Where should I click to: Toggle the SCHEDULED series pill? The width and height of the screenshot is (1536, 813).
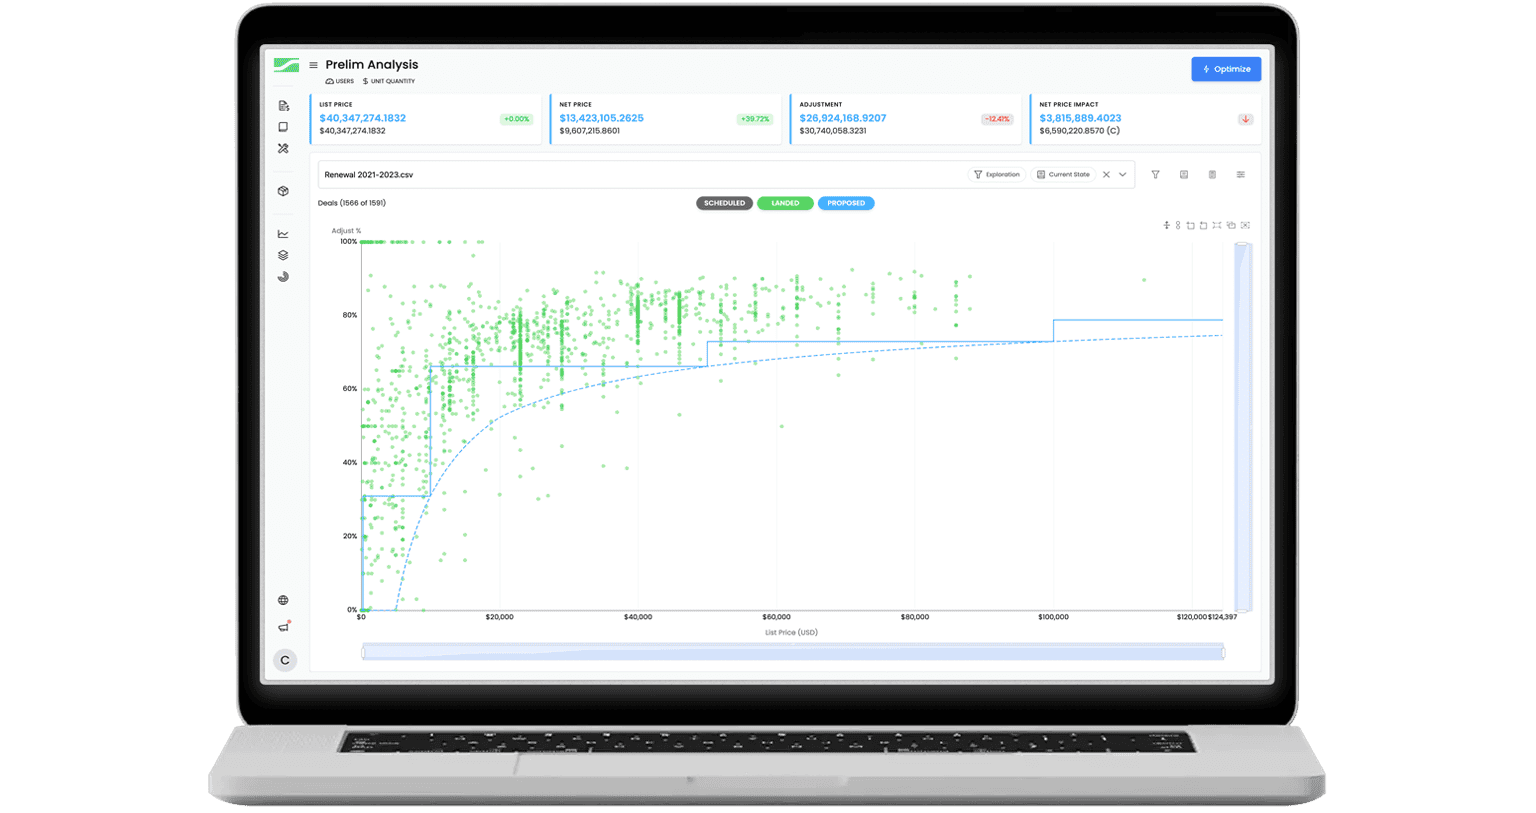point(724,203)
